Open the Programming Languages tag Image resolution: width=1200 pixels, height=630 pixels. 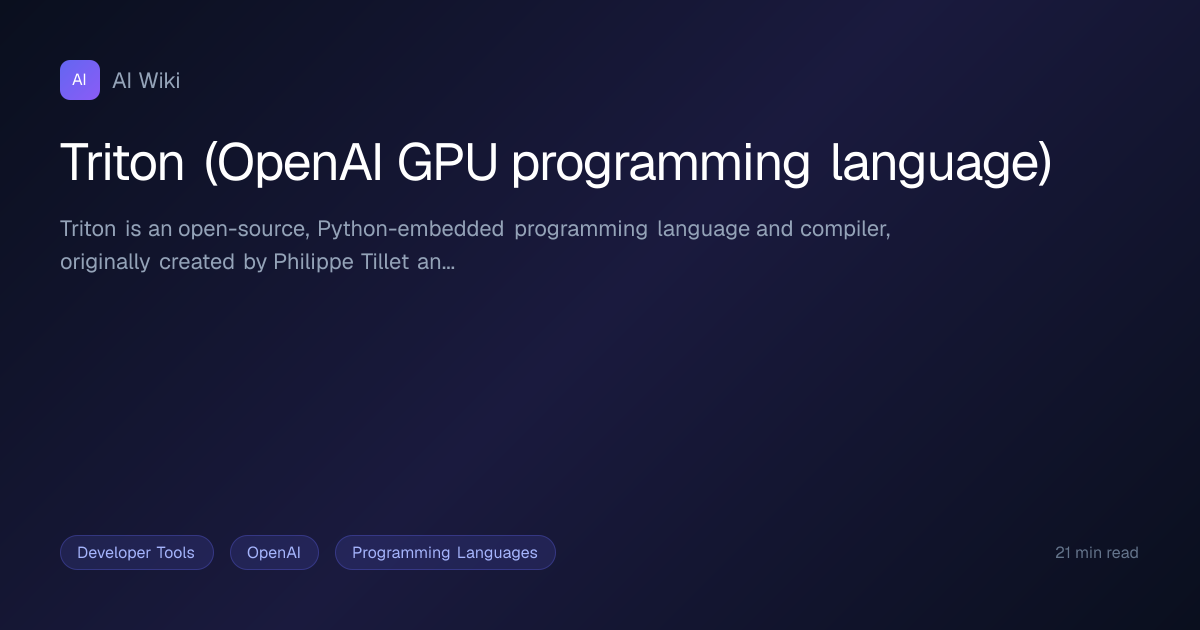[x=445, y=553]
